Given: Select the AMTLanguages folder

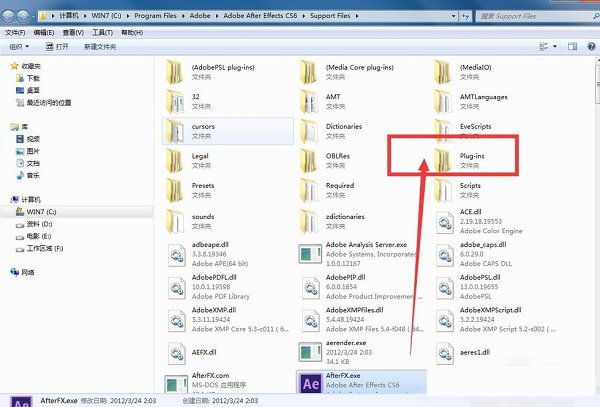Looking at the screenshot, I should tap(471, 101).
